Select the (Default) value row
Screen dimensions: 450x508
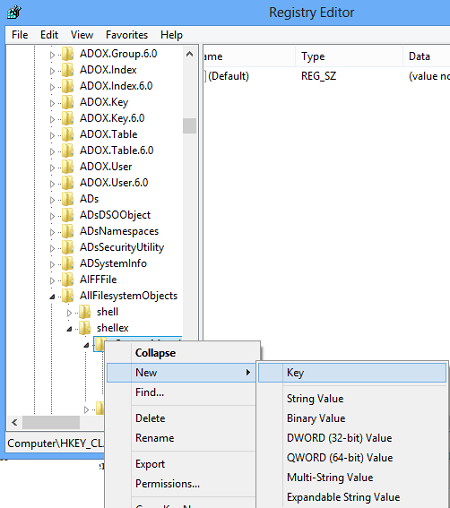coord(327,76)
